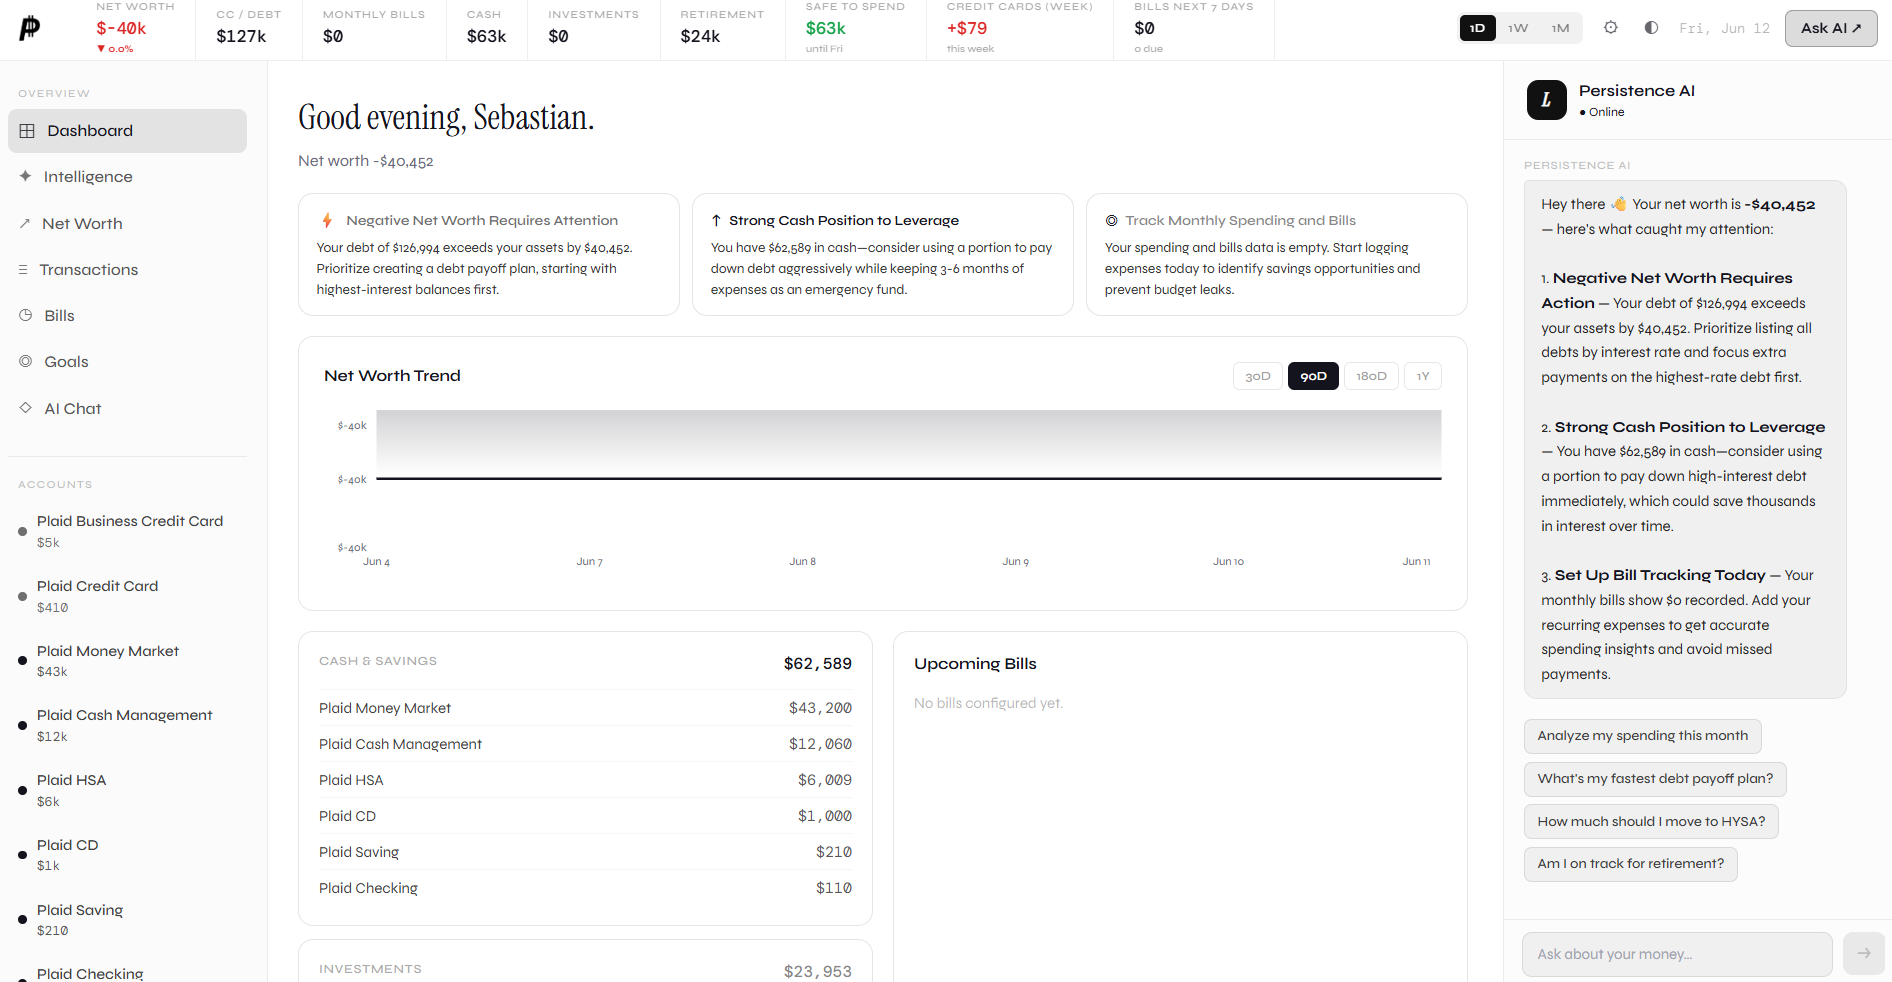Open the Track Monthly Spending and Bills card
The width and height of the screenshot is (1892, 982).
pos(1277,254)
